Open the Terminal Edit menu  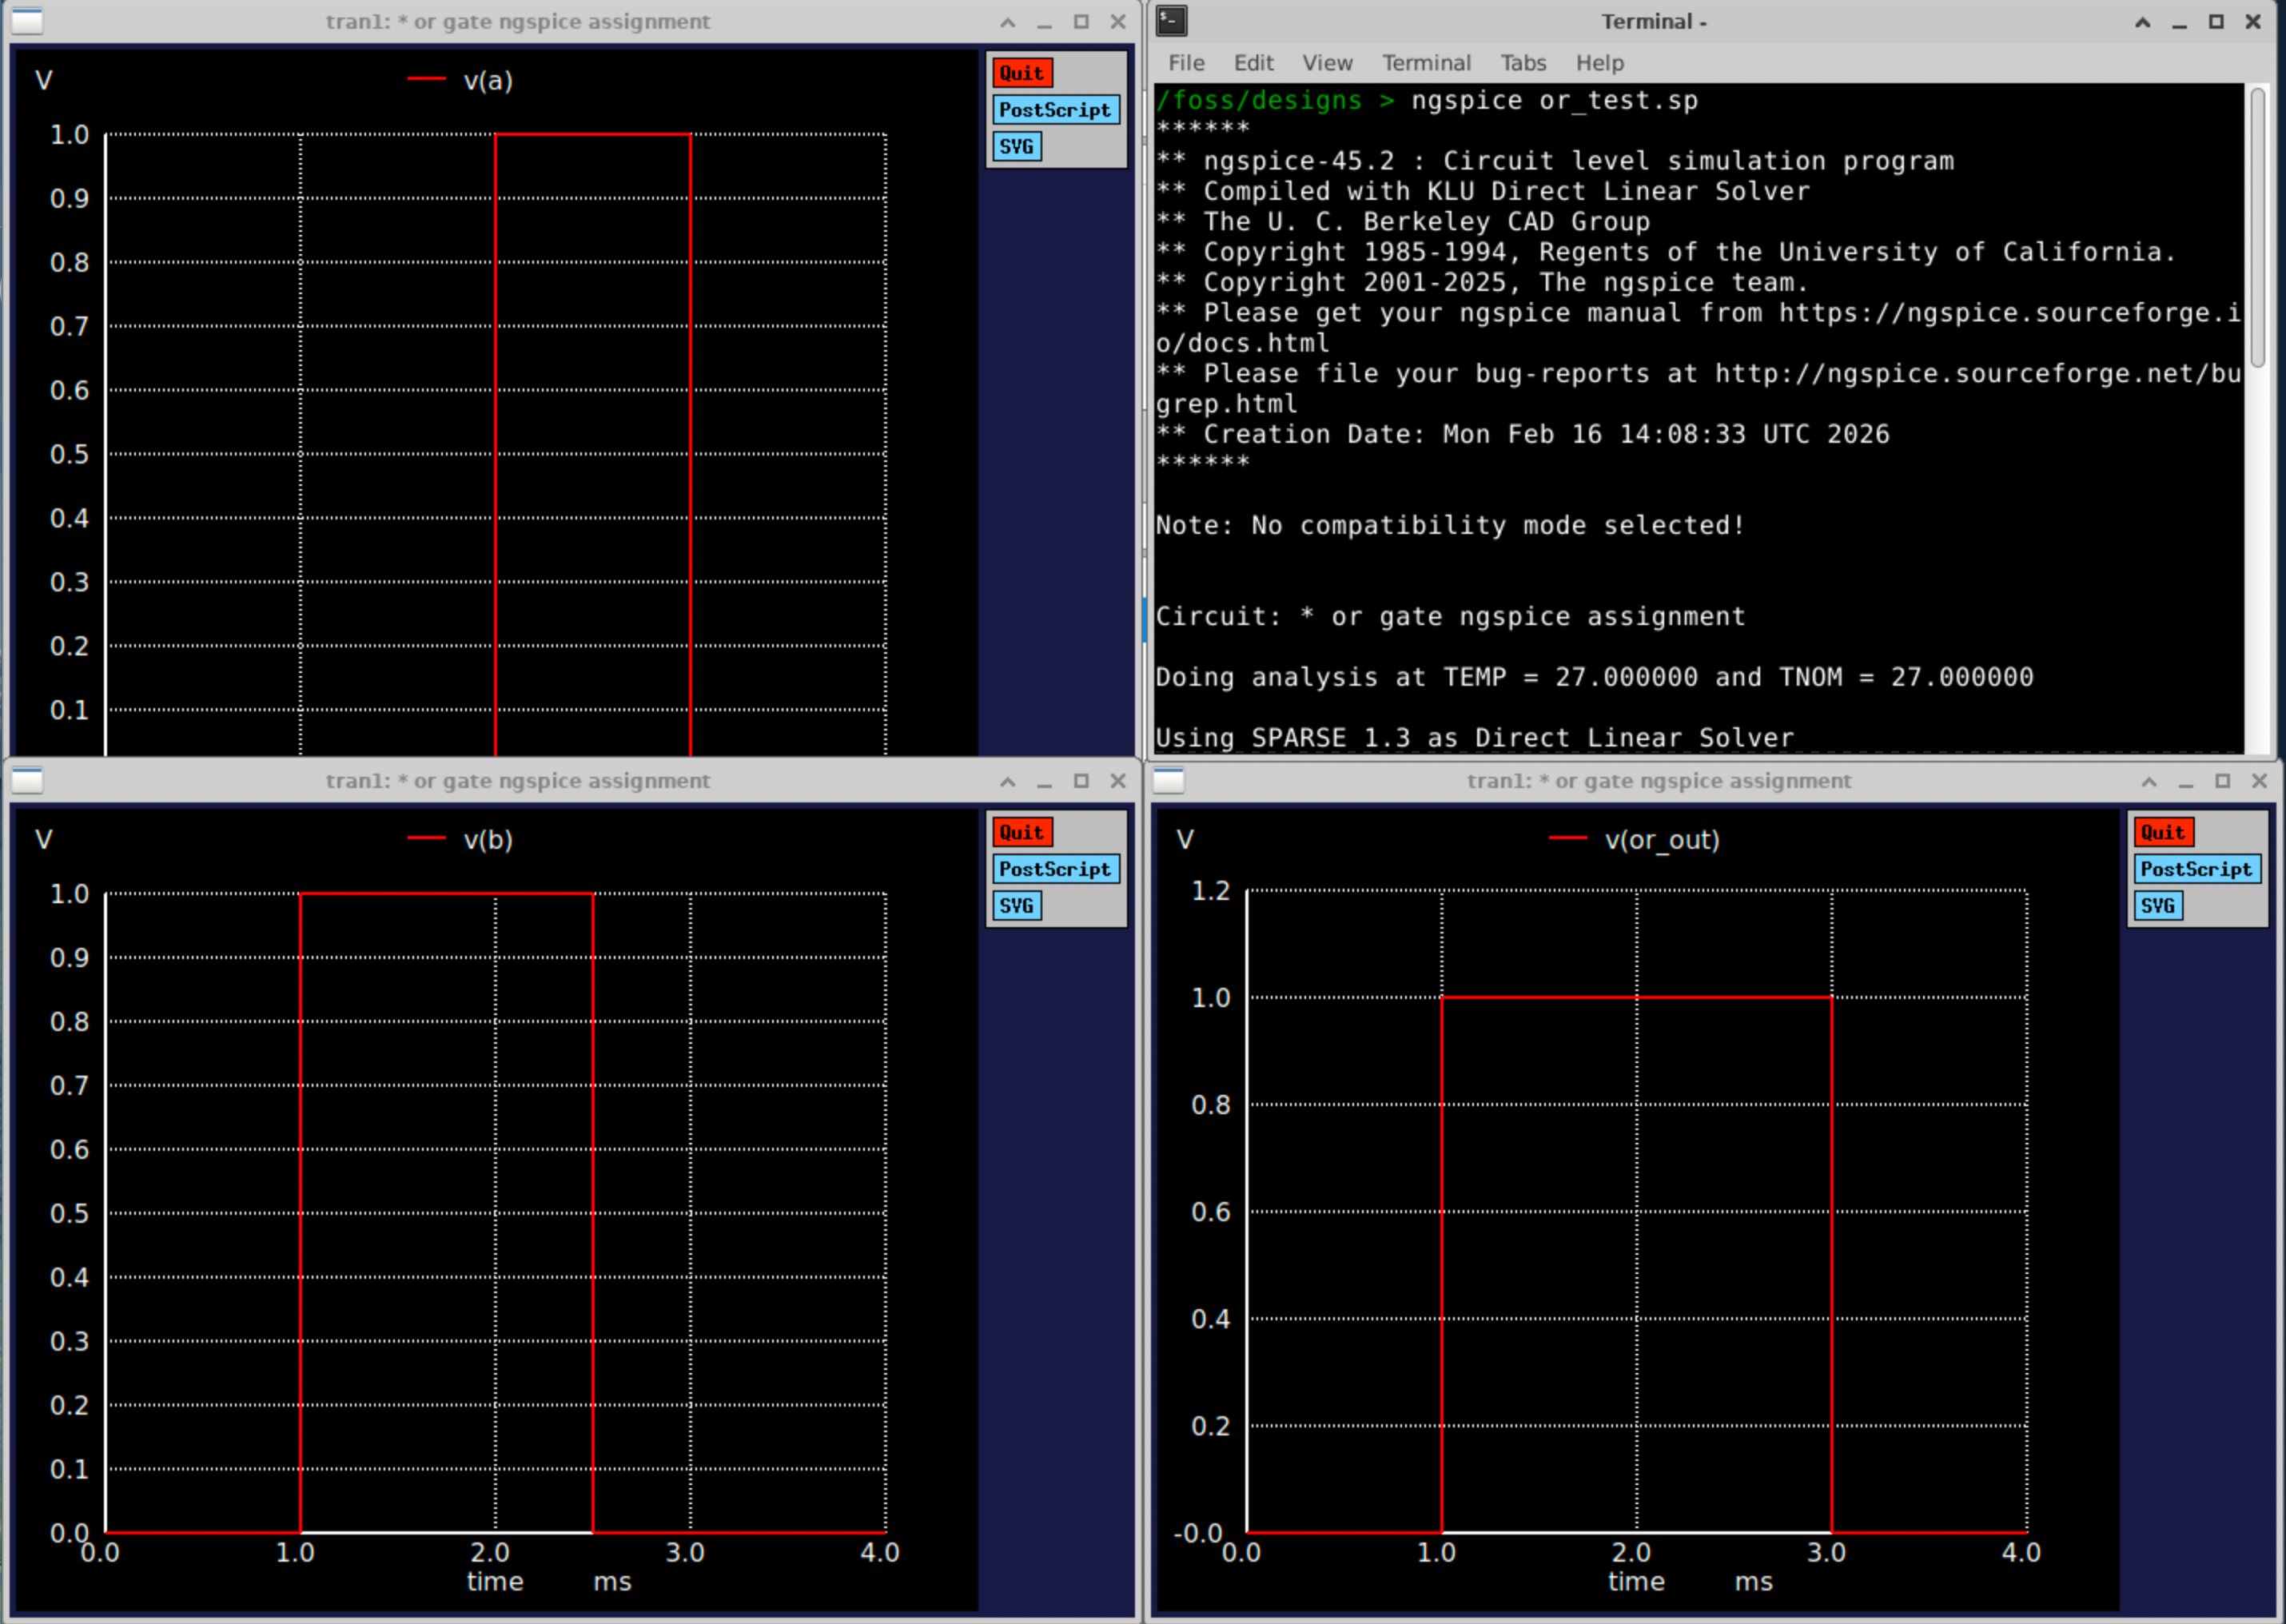click(1253, 63)
